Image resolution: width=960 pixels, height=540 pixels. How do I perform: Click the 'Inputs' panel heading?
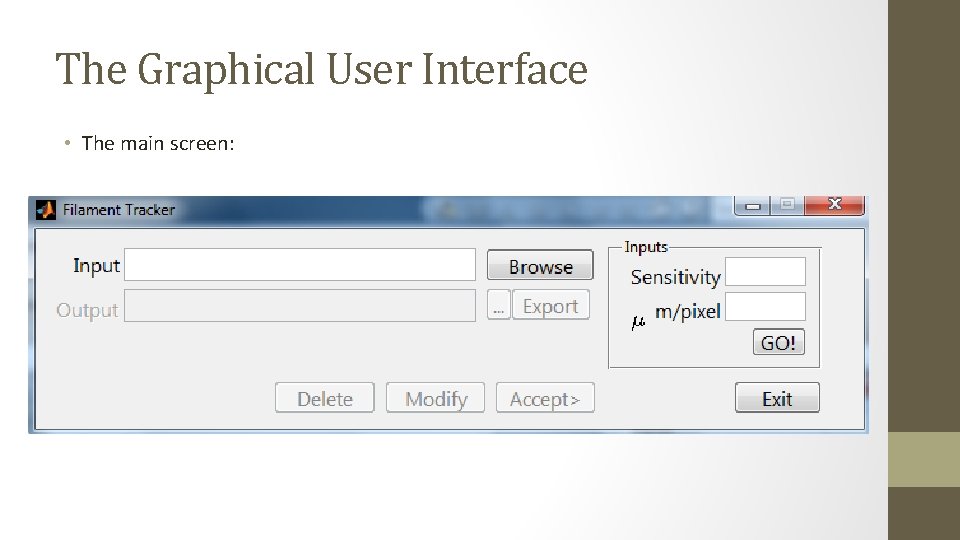coord(646,247)
